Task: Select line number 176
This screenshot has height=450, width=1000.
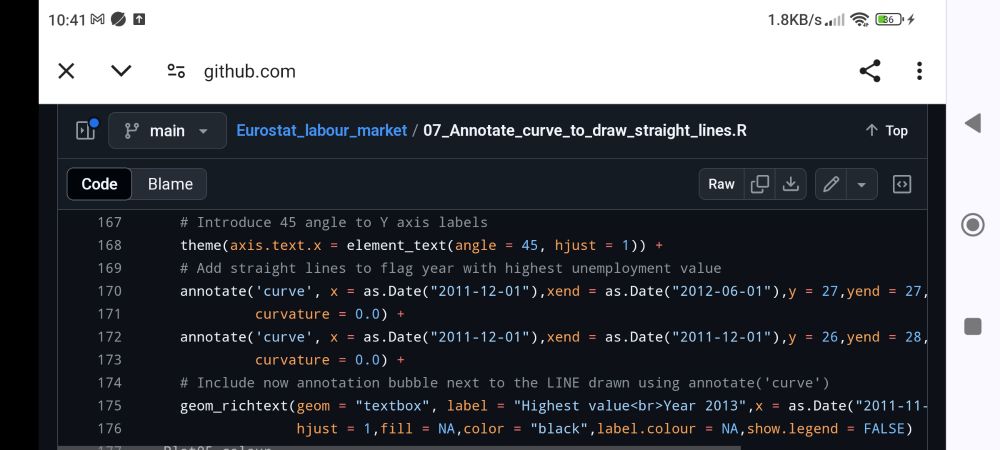Action: pyautogui.click(x=109, y=429)
